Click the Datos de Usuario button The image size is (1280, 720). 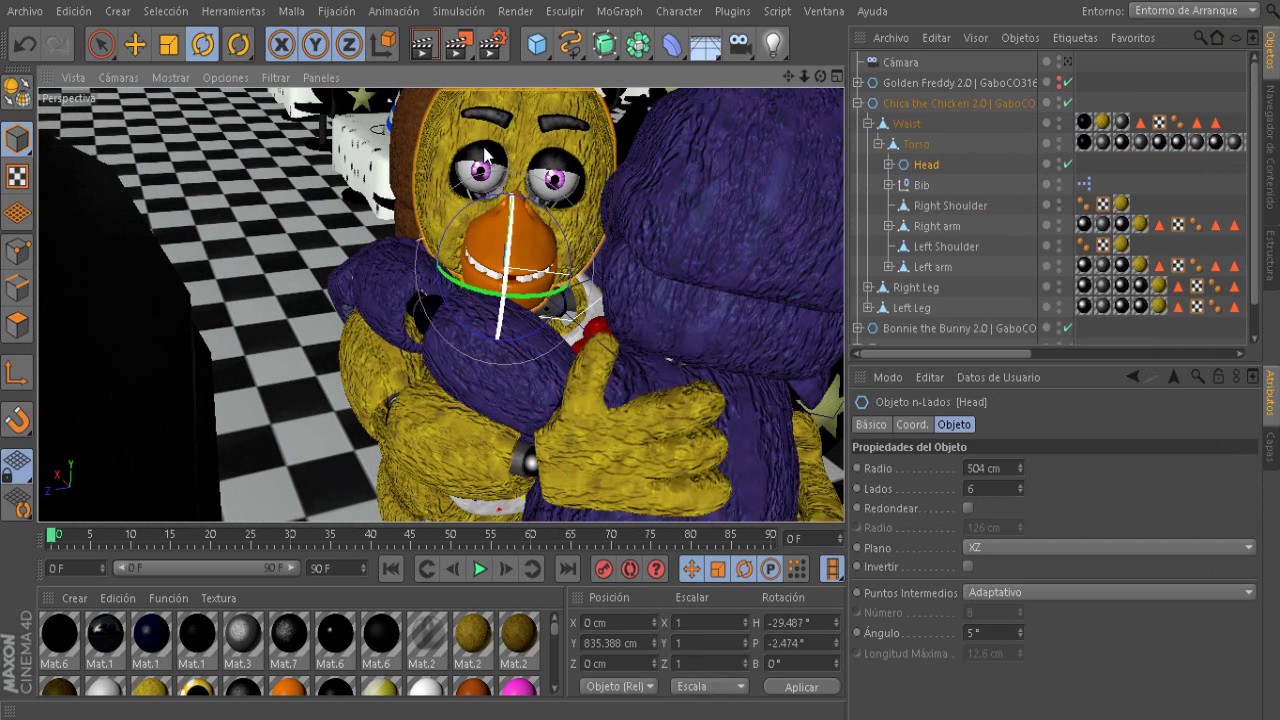point(998,377)
